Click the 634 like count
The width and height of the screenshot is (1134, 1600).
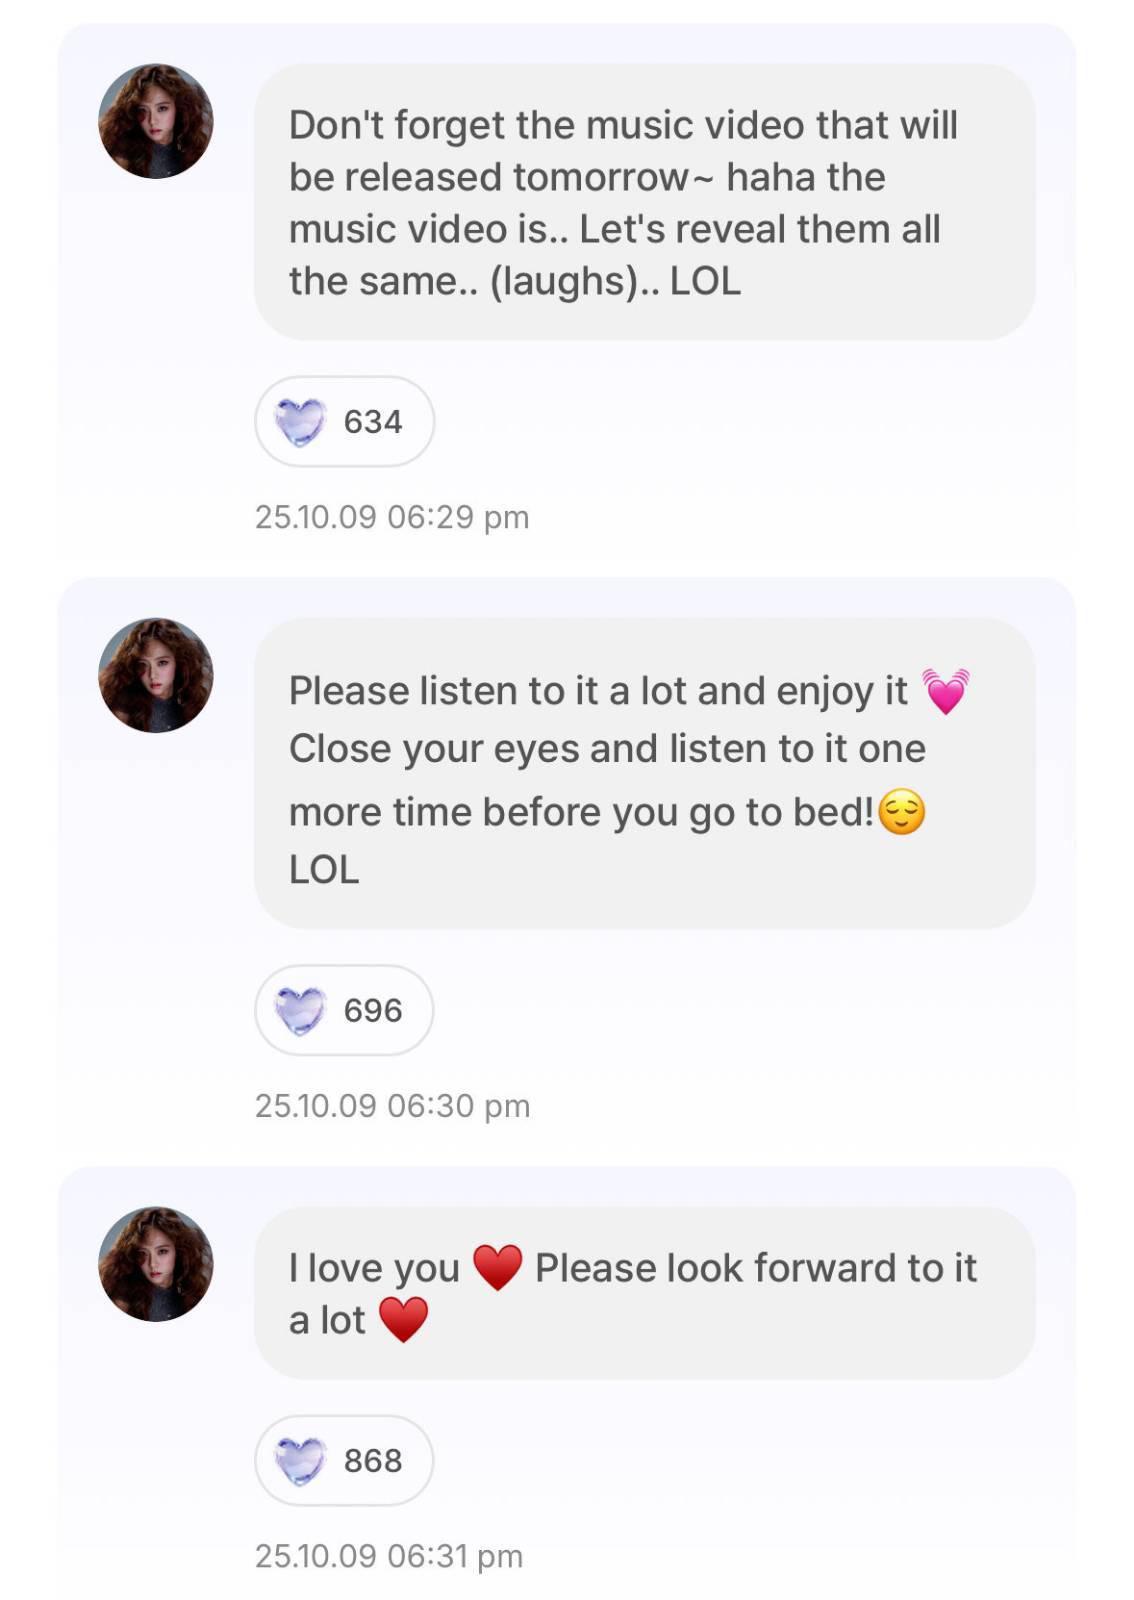373,422
